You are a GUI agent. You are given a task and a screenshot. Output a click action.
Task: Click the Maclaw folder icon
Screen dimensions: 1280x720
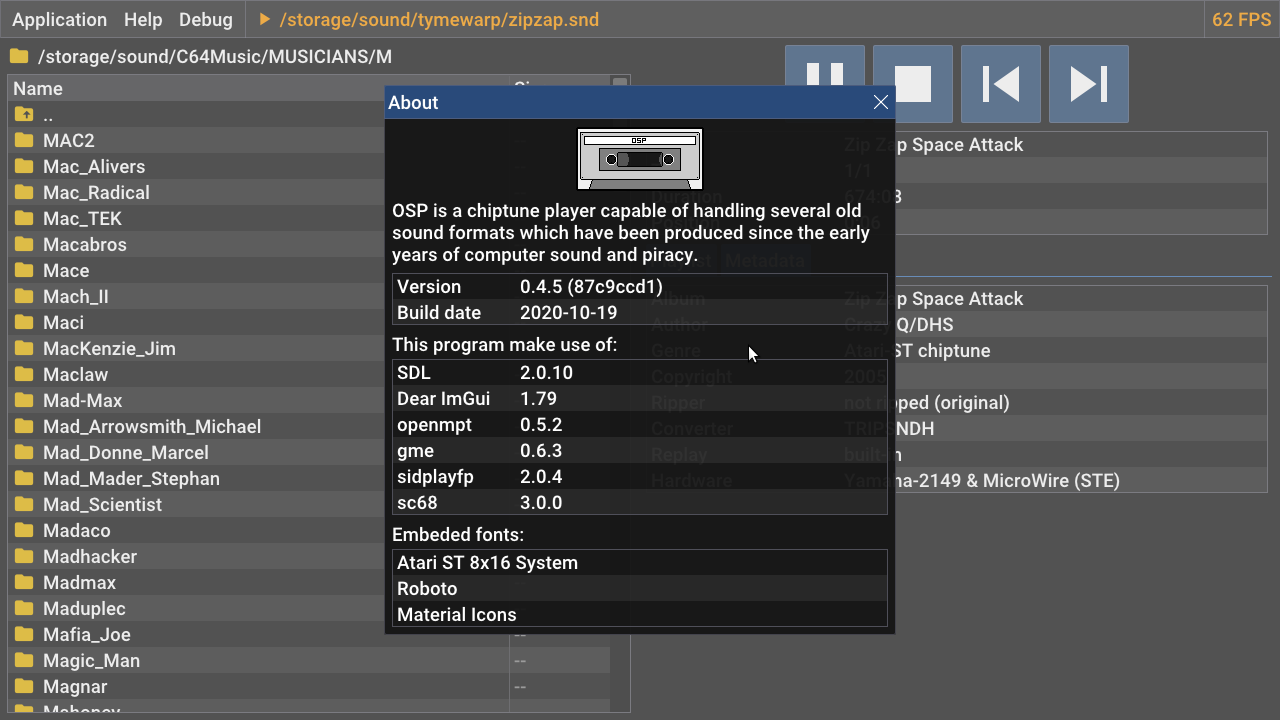(x=24, y=375)
